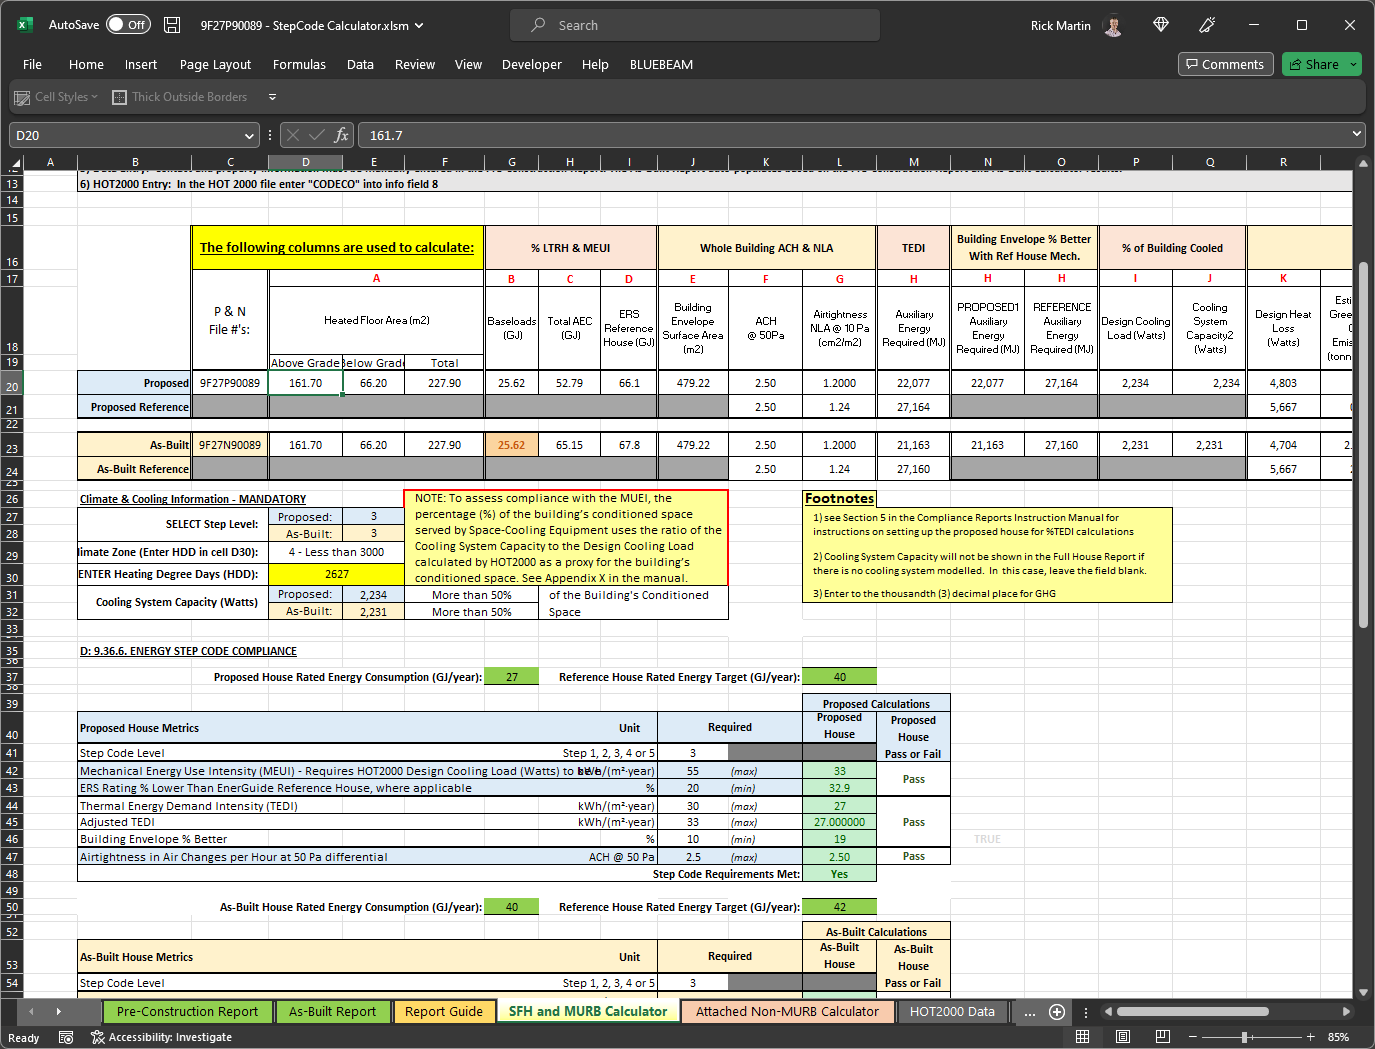Viewport: 1375px width, 1049px height.
Task: Click the Select All corner triangle
Action: click(15, 162)
